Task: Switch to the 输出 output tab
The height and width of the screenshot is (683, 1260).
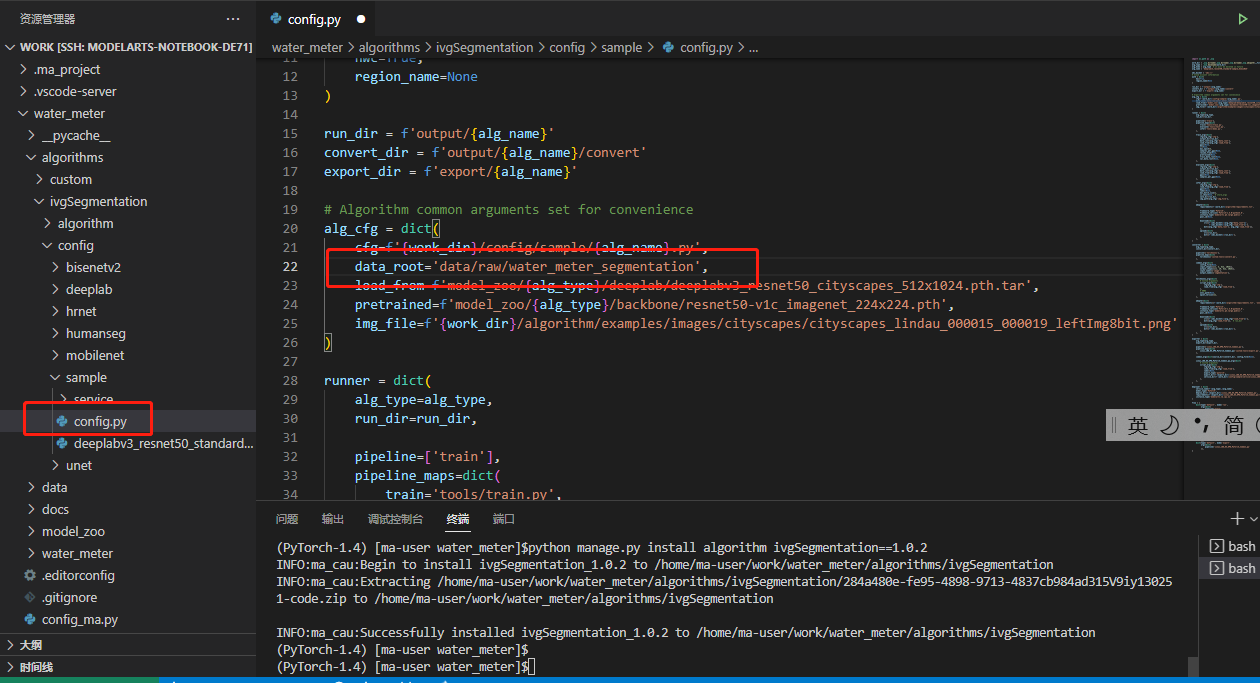Action: point(332,519)
